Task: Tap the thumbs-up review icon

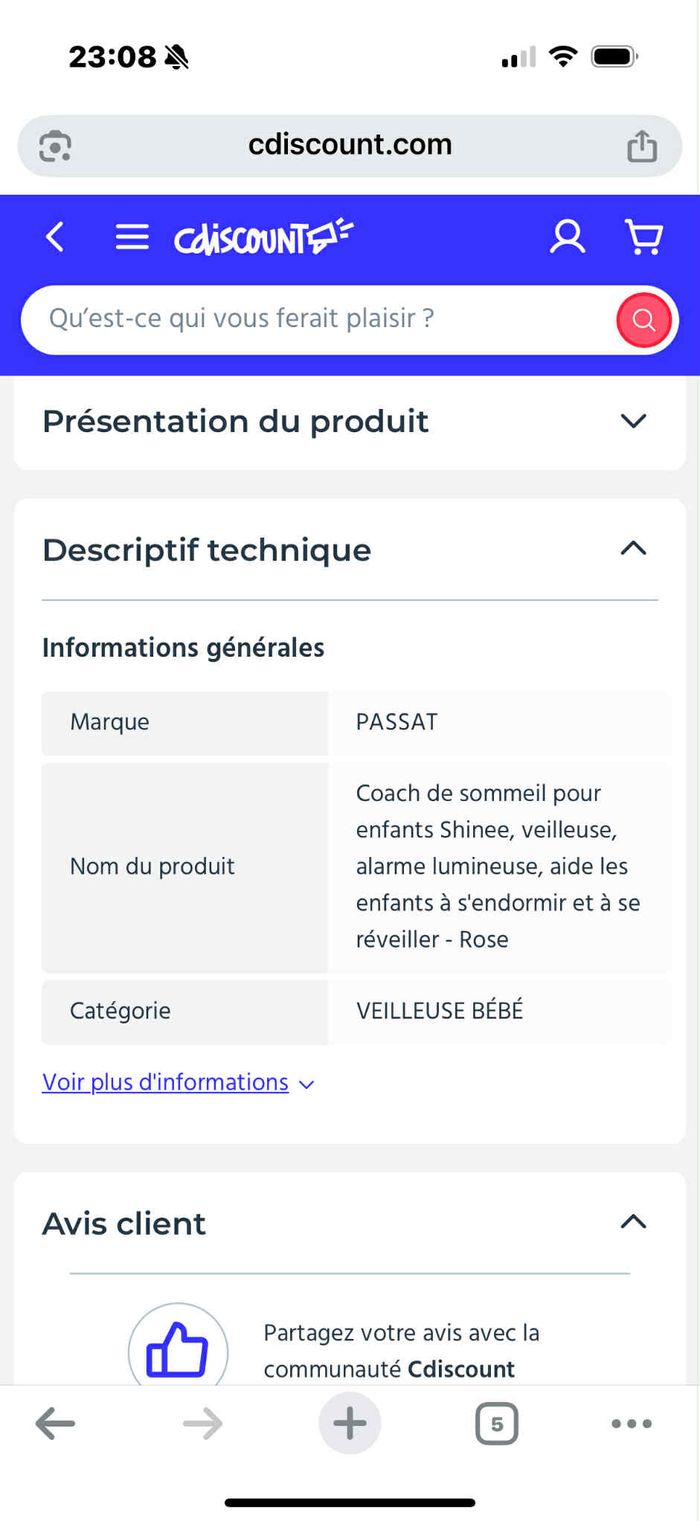Action: [178, 1346]
